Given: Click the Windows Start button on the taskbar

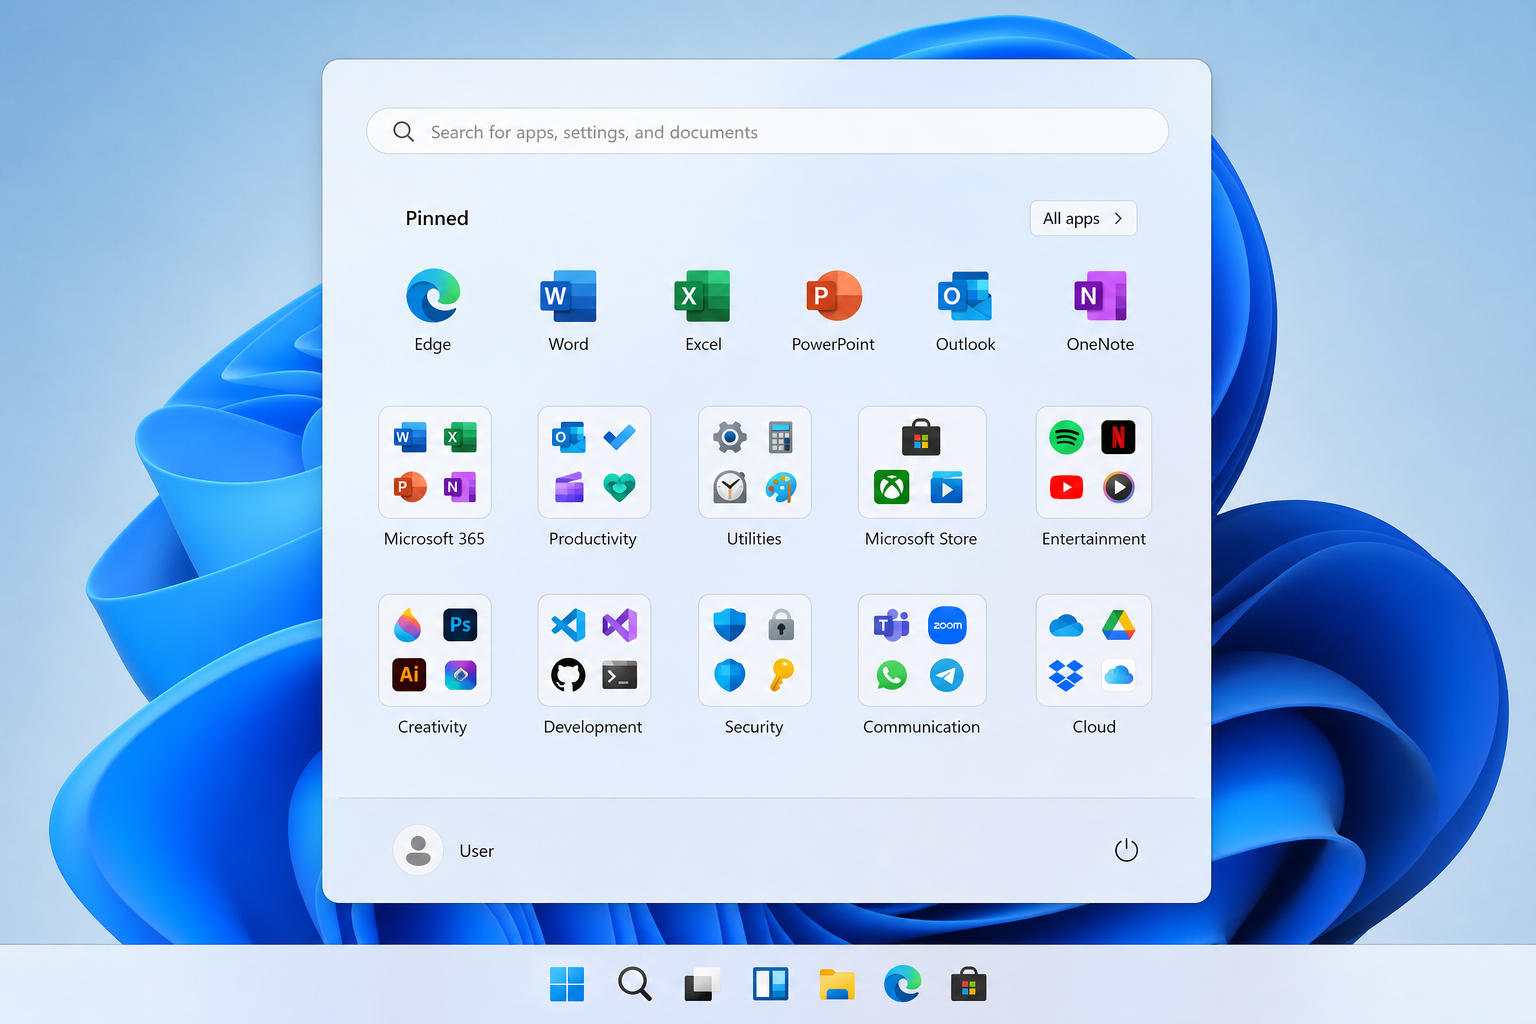Looking at the screenshot, I should click(x=567, y=984).
